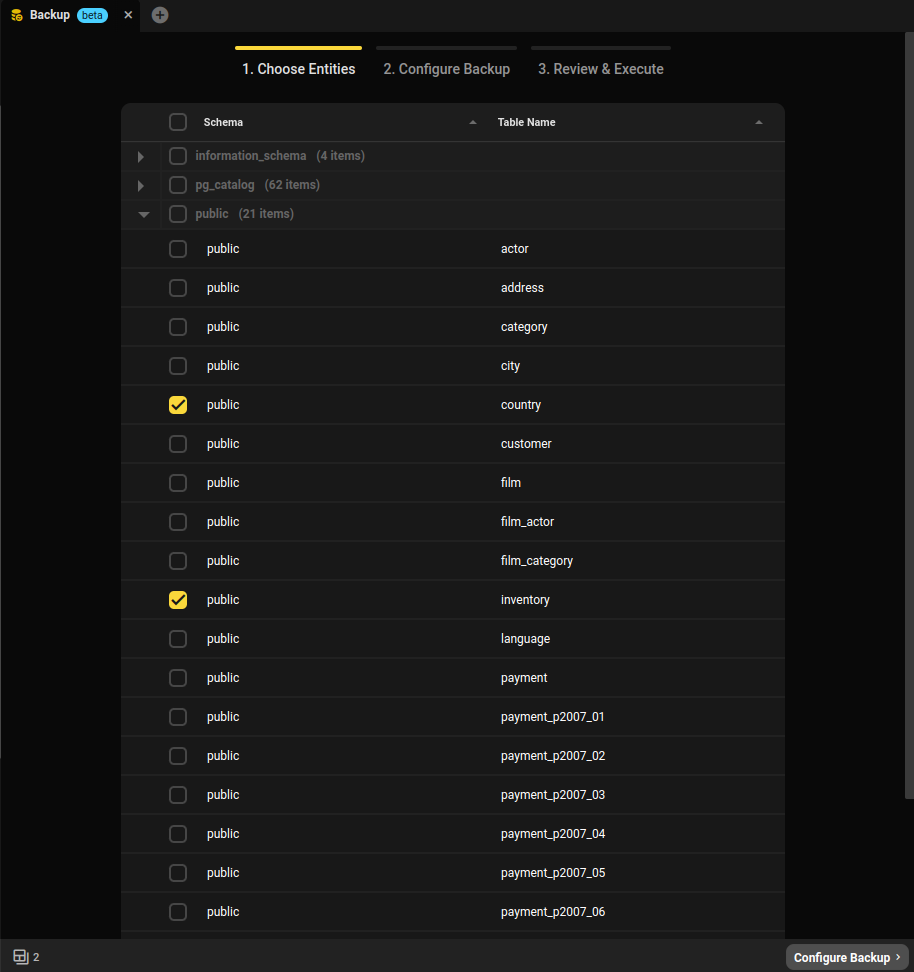Close the Backup tab
914x972 pixels.
[x=127, y=14]
